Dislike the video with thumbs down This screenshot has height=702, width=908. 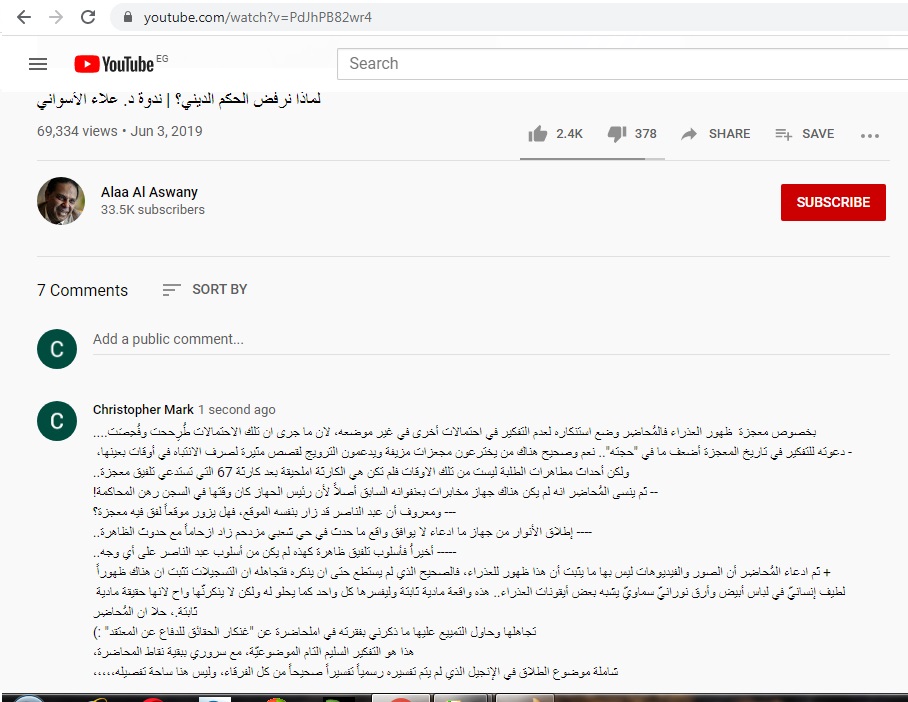(x=617, y=134)
